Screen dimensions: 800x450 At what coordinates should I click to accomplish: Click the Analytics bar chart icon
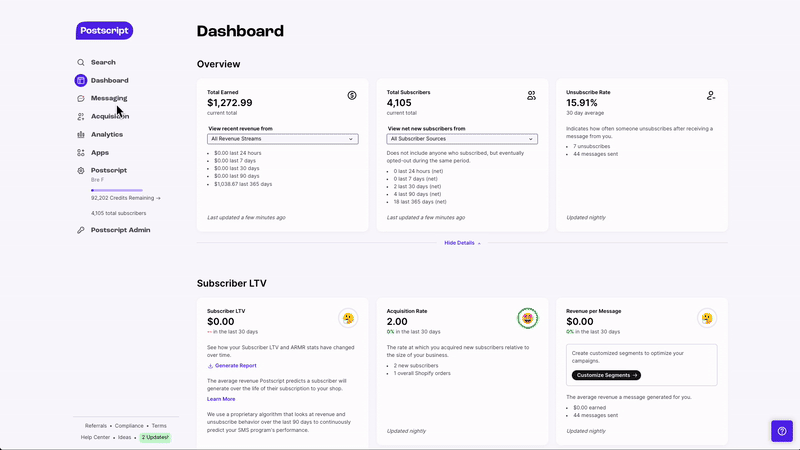coord(81,135)
